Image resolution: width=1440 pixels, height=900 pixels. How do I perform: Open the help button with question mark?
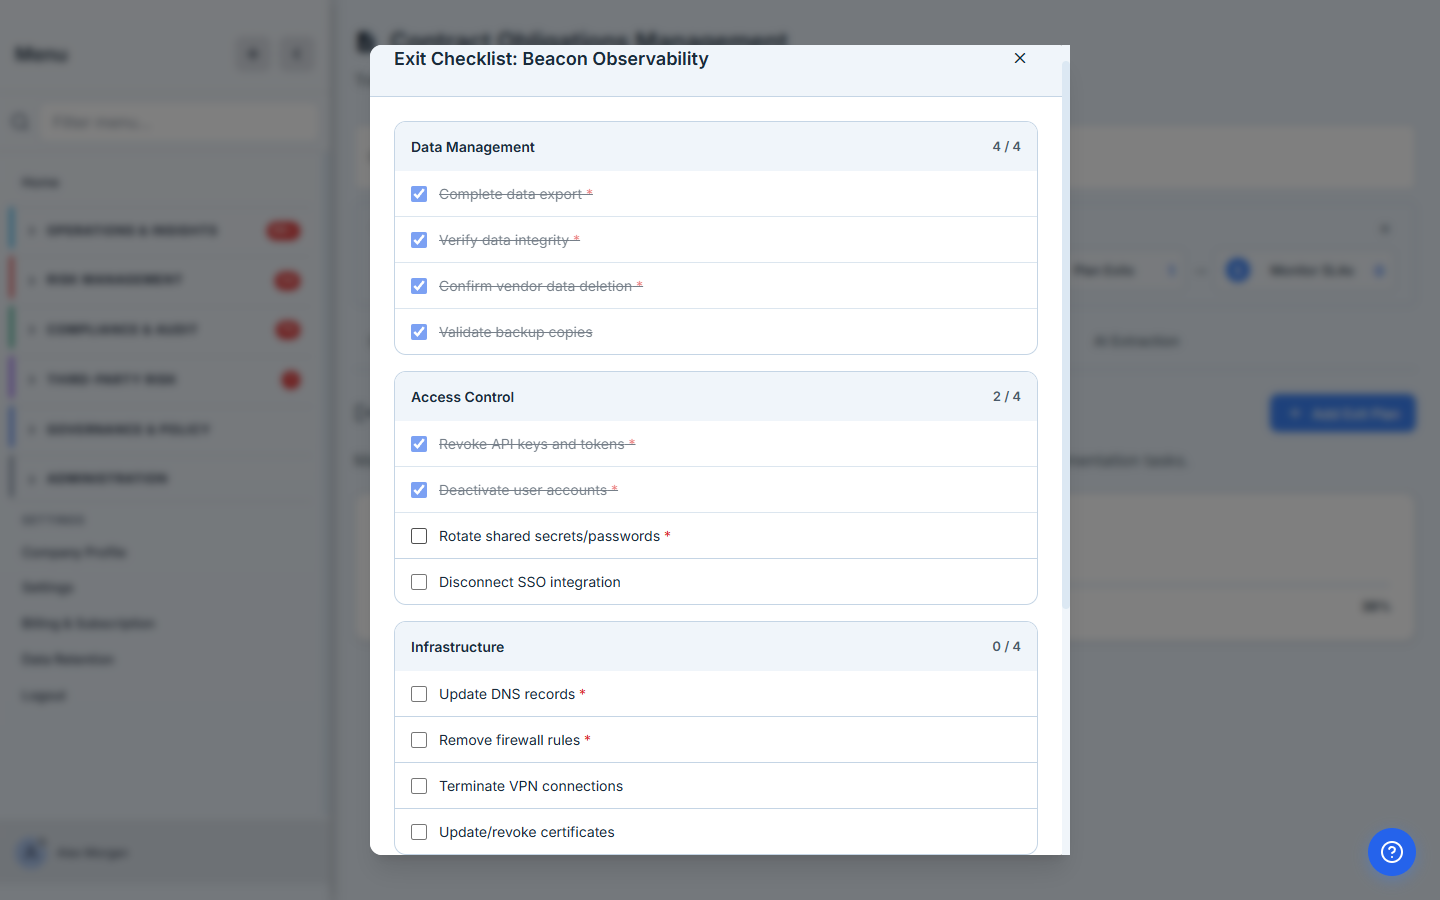[x=1392, y=852]
